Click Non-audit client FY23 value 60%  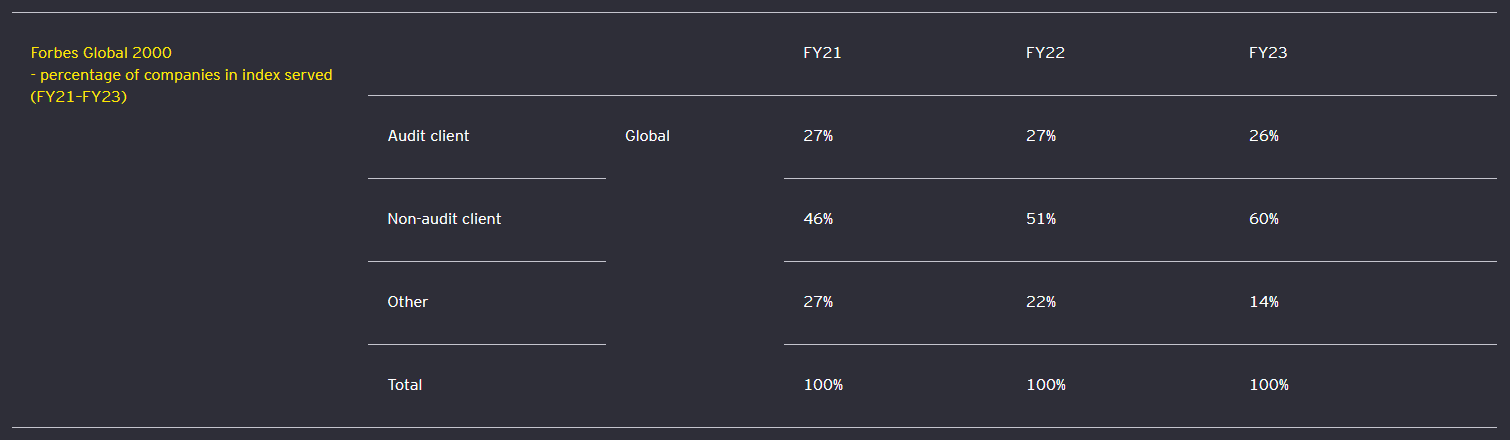(1264, 219)
